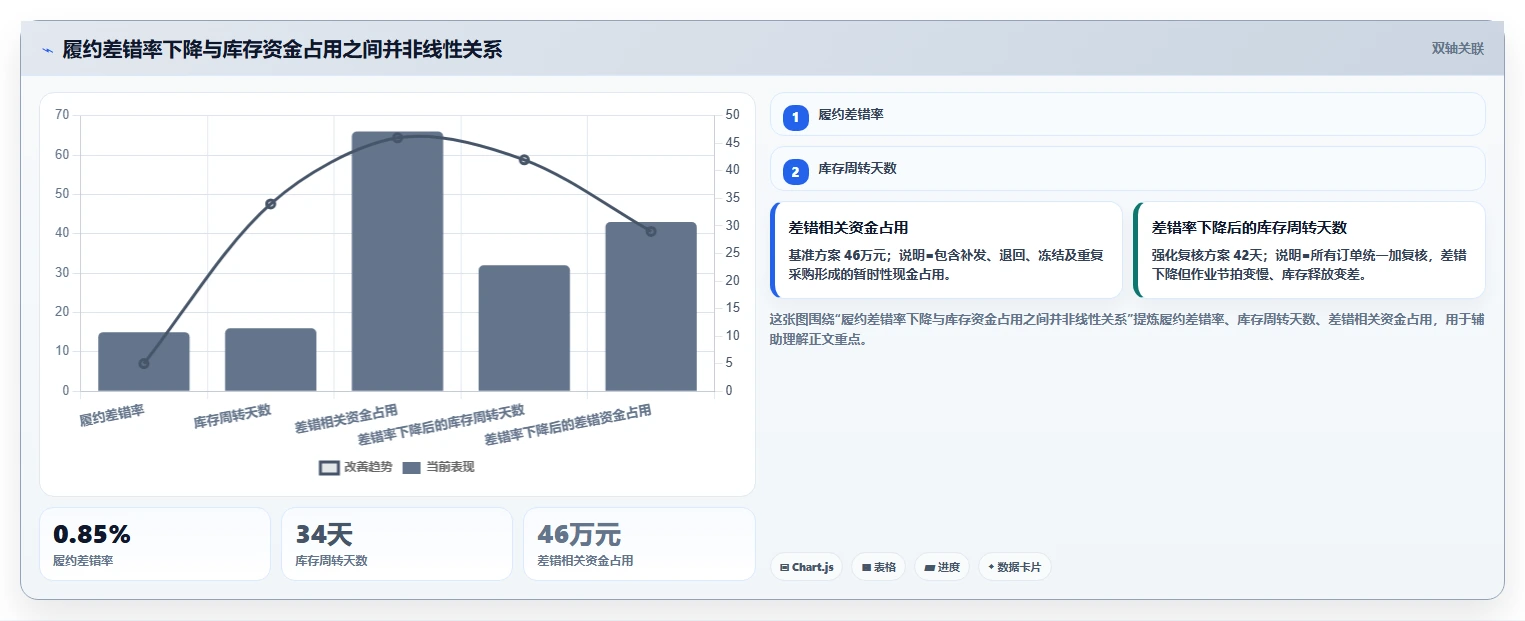Click the icon inside the 进度 tag

929,568
